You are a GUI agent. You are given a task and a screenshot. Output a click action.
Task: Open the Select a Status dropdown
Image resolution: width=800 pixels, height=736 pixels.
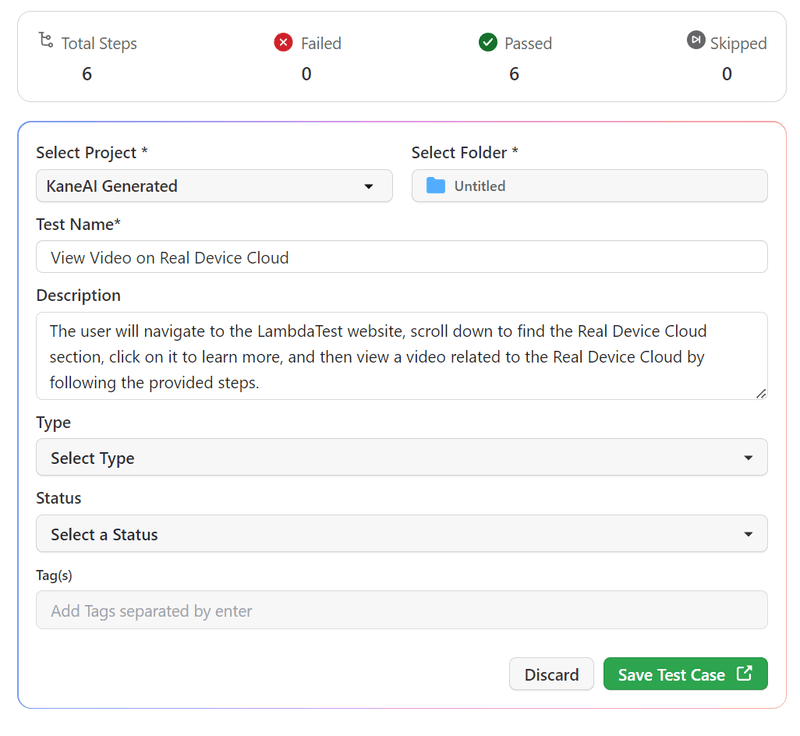(x=402, y=533)
